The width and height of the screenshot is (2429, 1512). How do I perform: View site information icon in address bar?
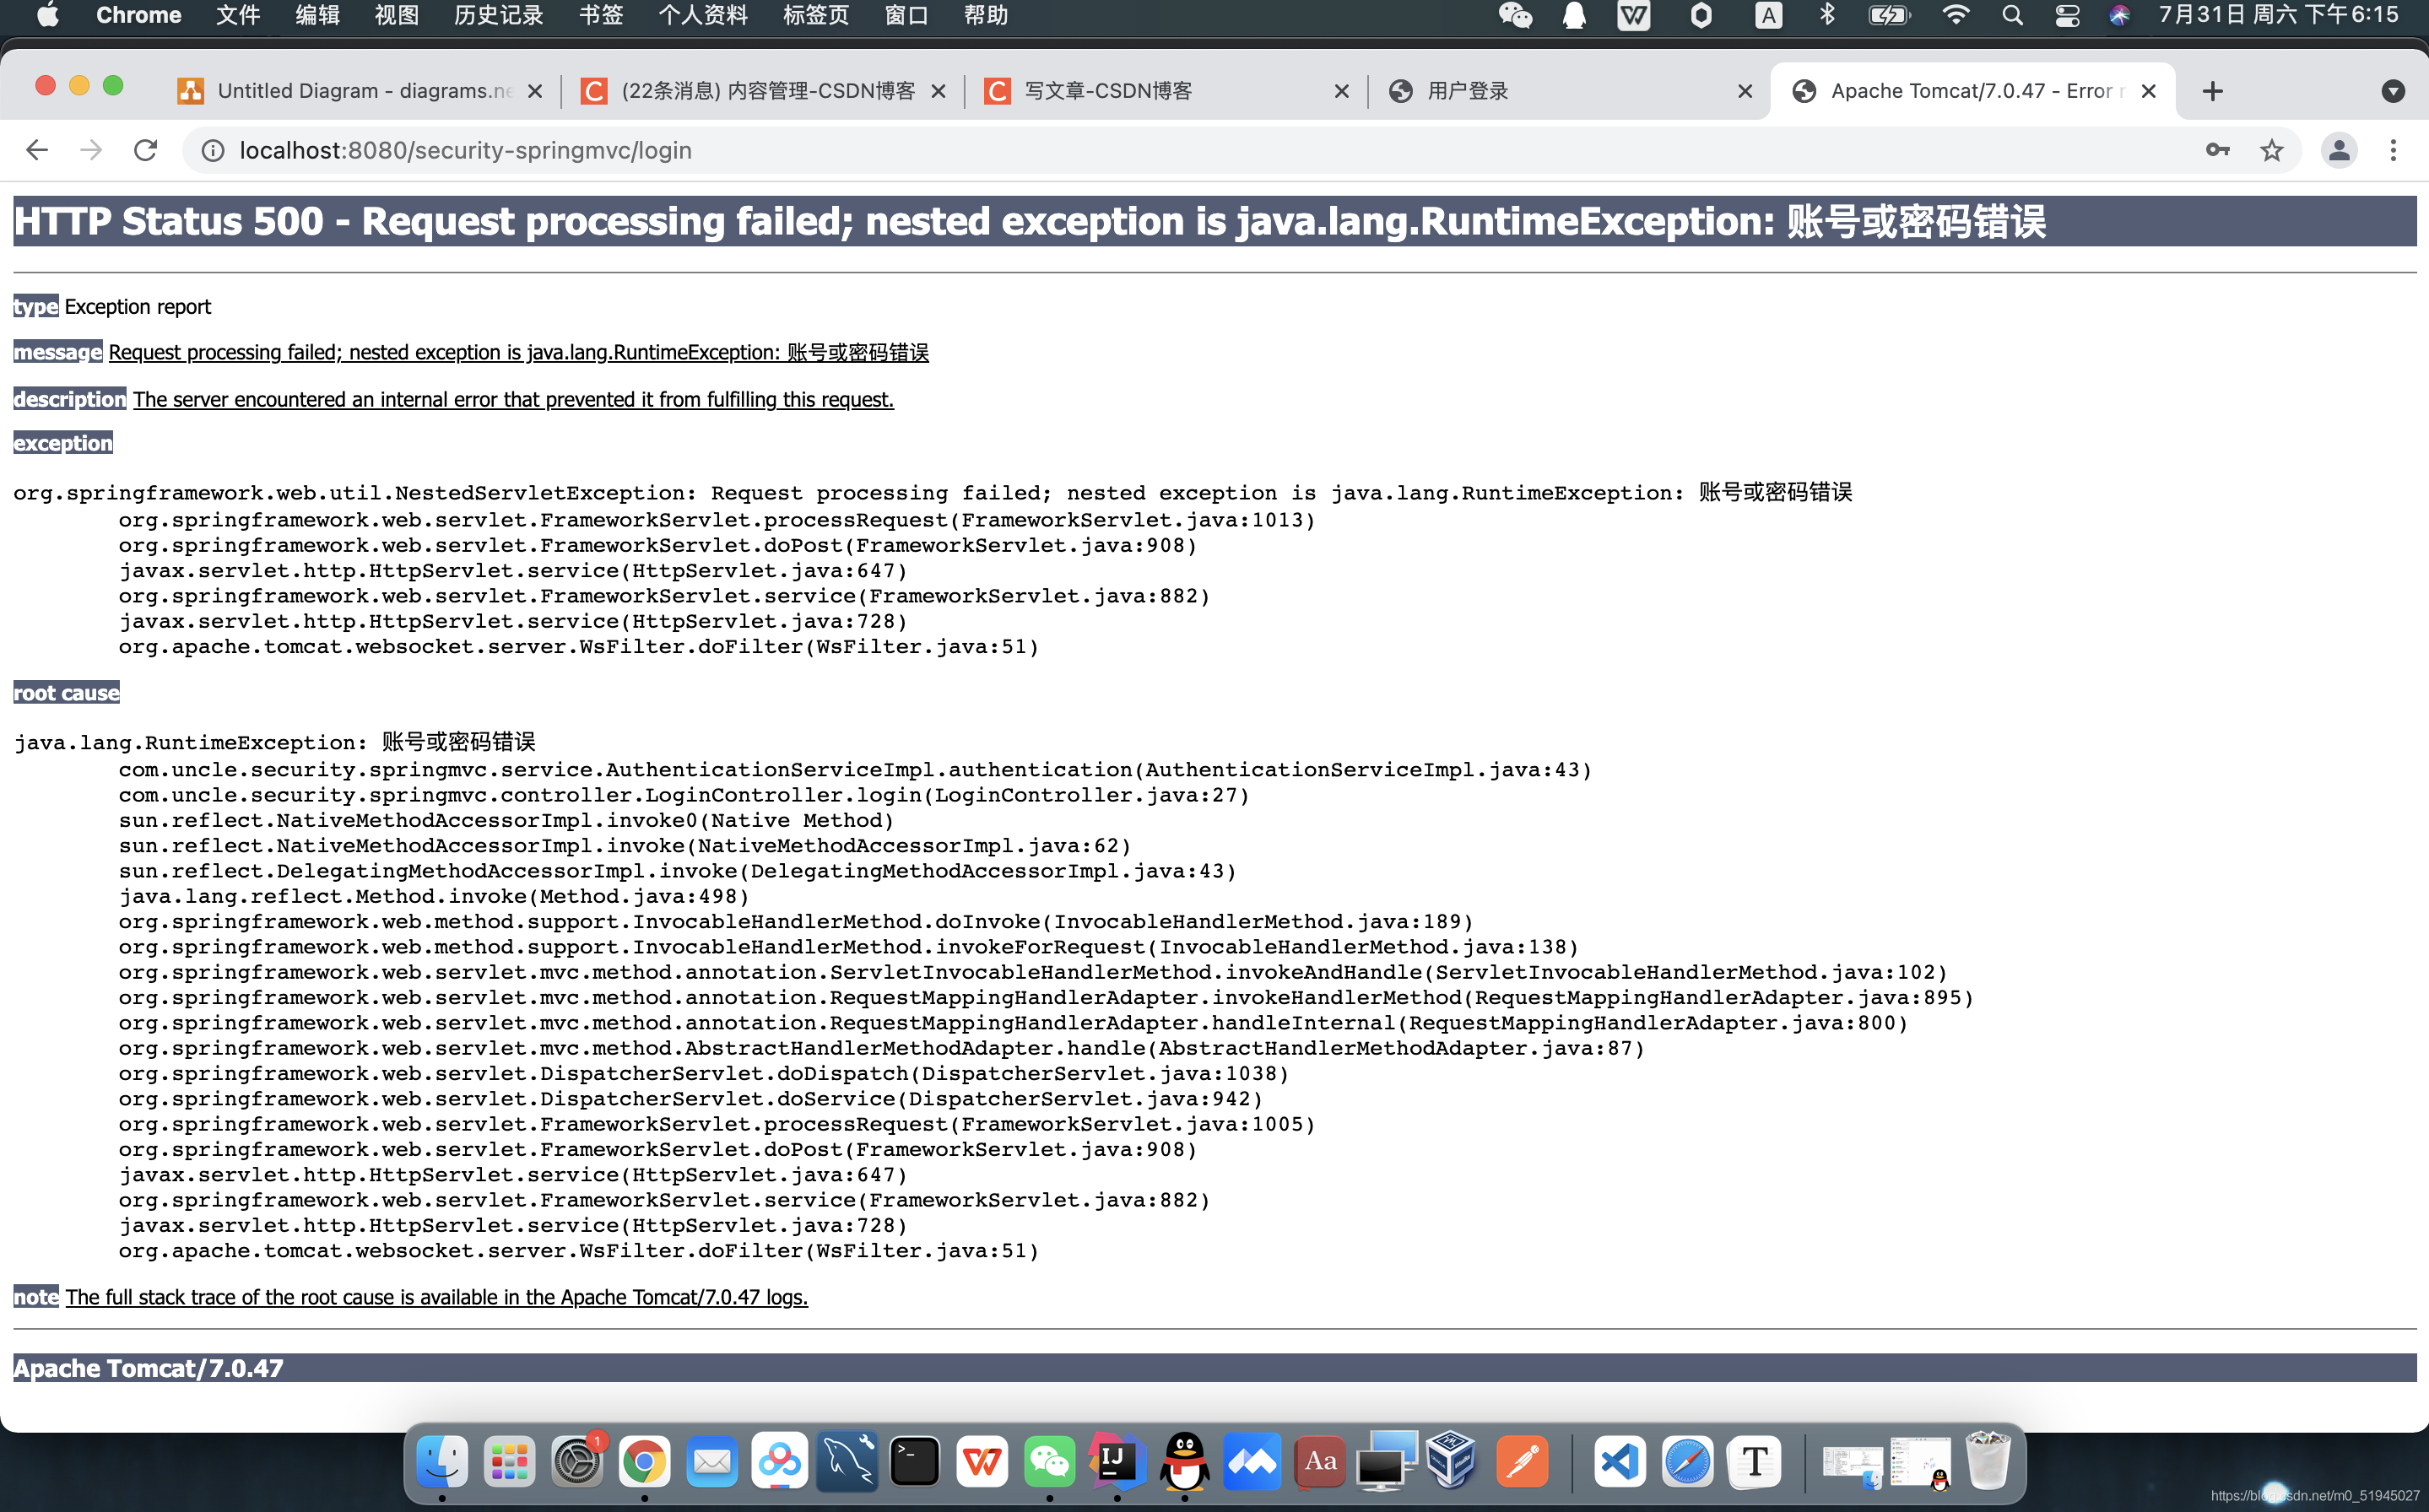pos(212,150)
